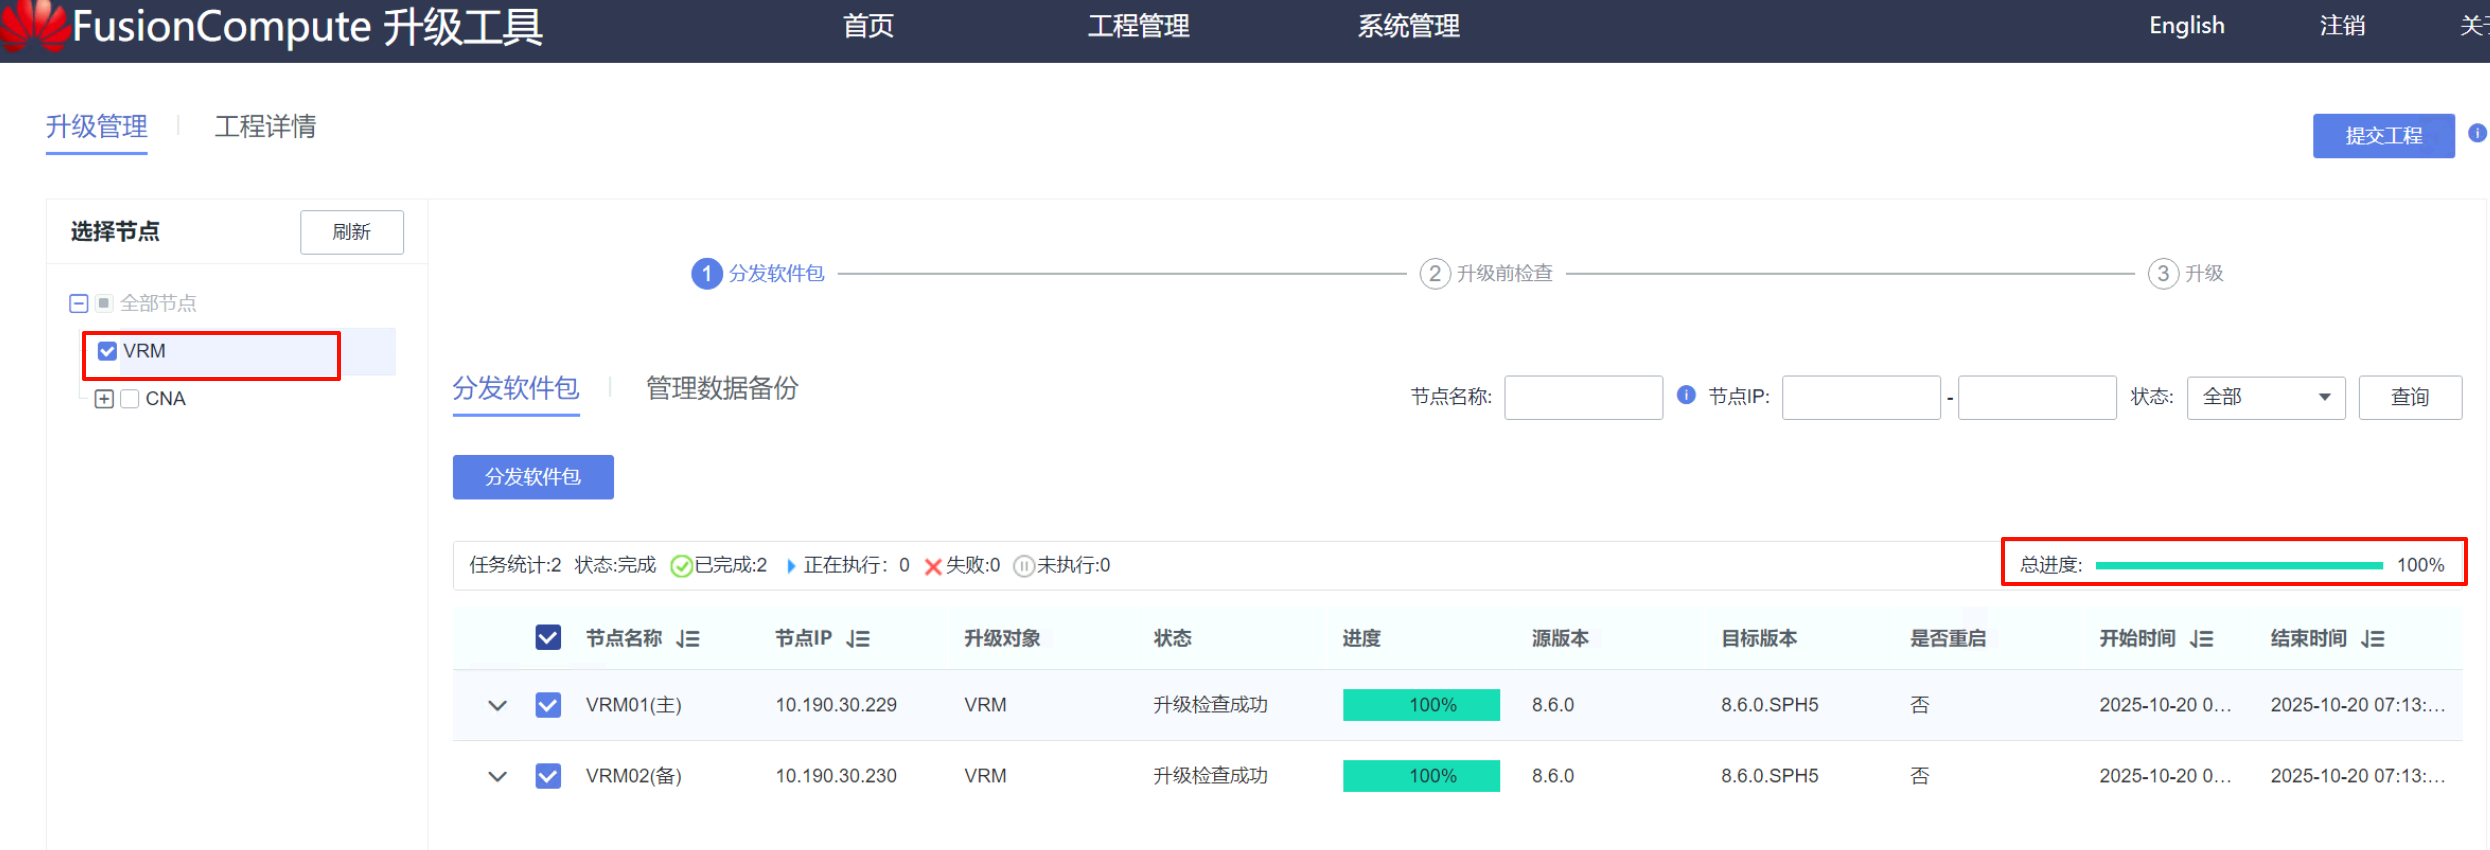Sort by 节点IP column sort icon
The width and height of the screenshot is (2490, 850).
tap(858, 639)
